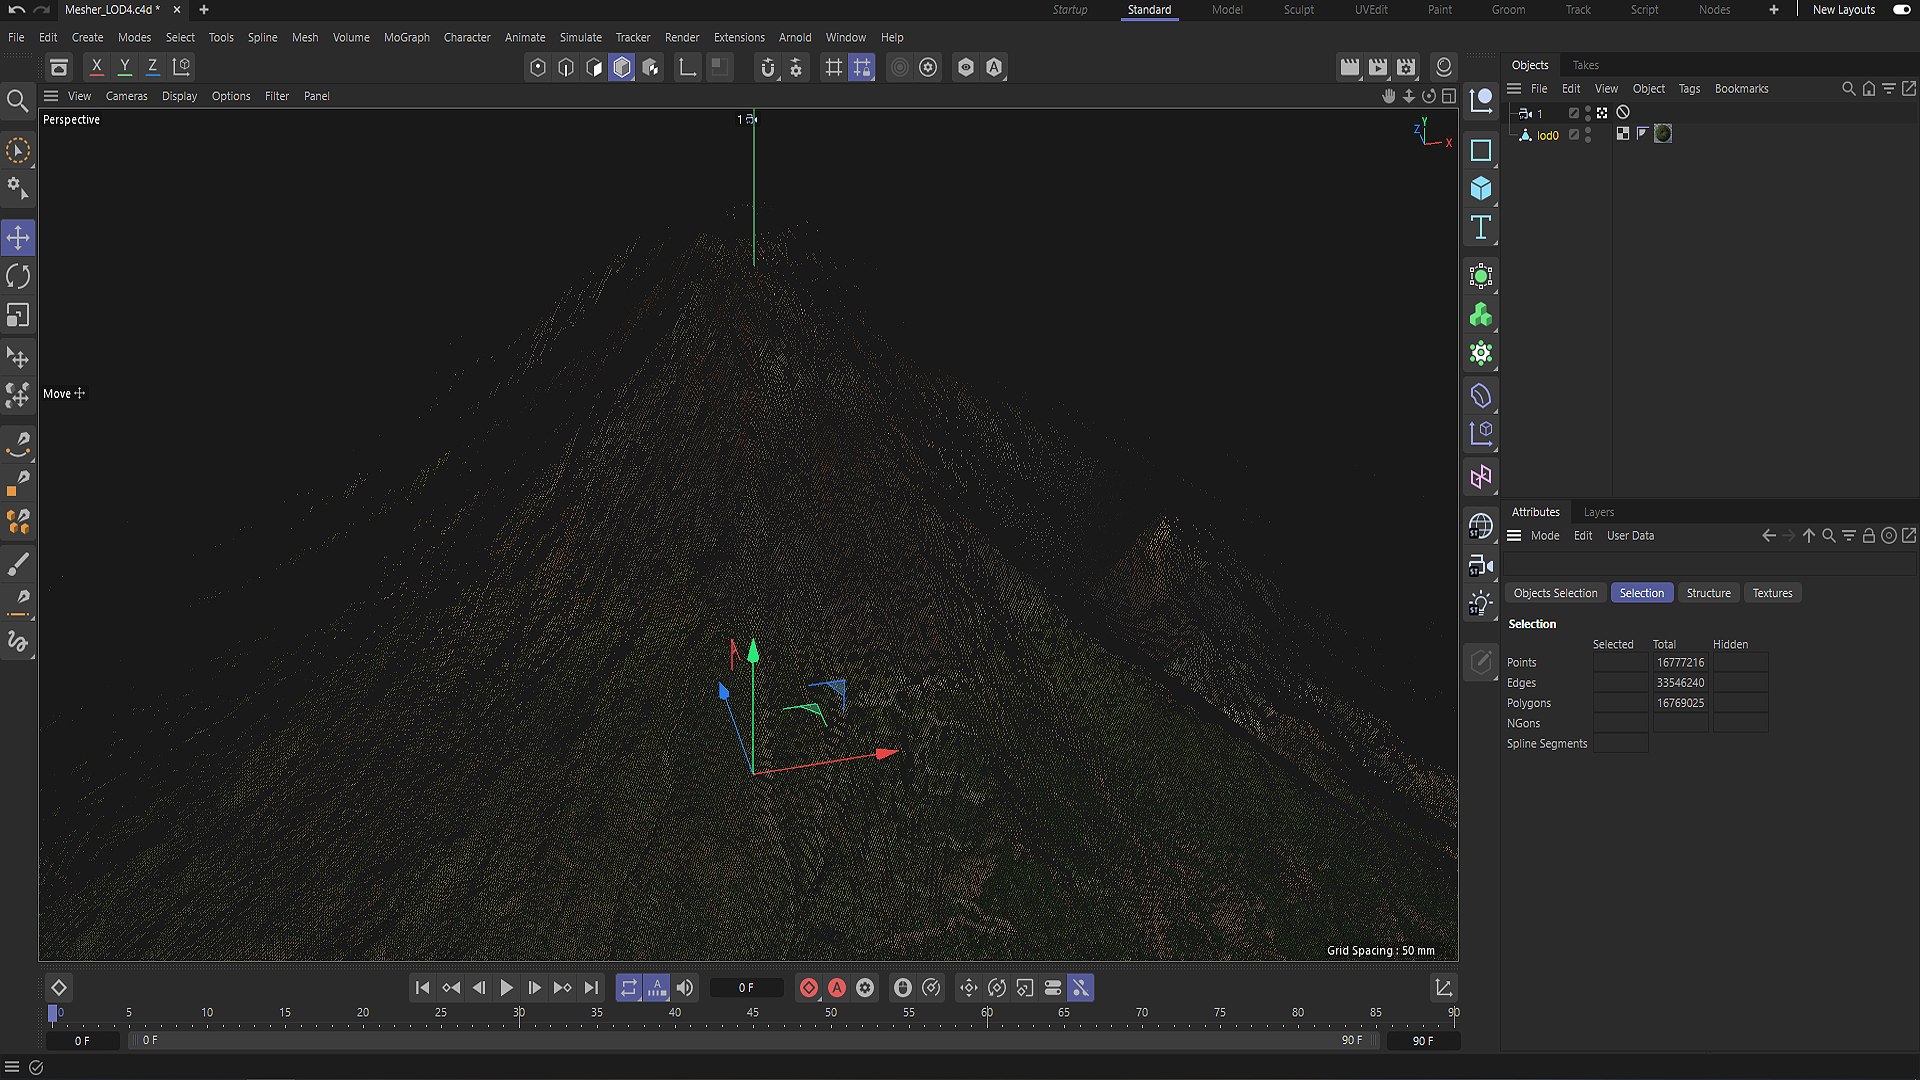The image size is (1920, 1080).
Task: Click the Textures button
Action: [1772, 593]
